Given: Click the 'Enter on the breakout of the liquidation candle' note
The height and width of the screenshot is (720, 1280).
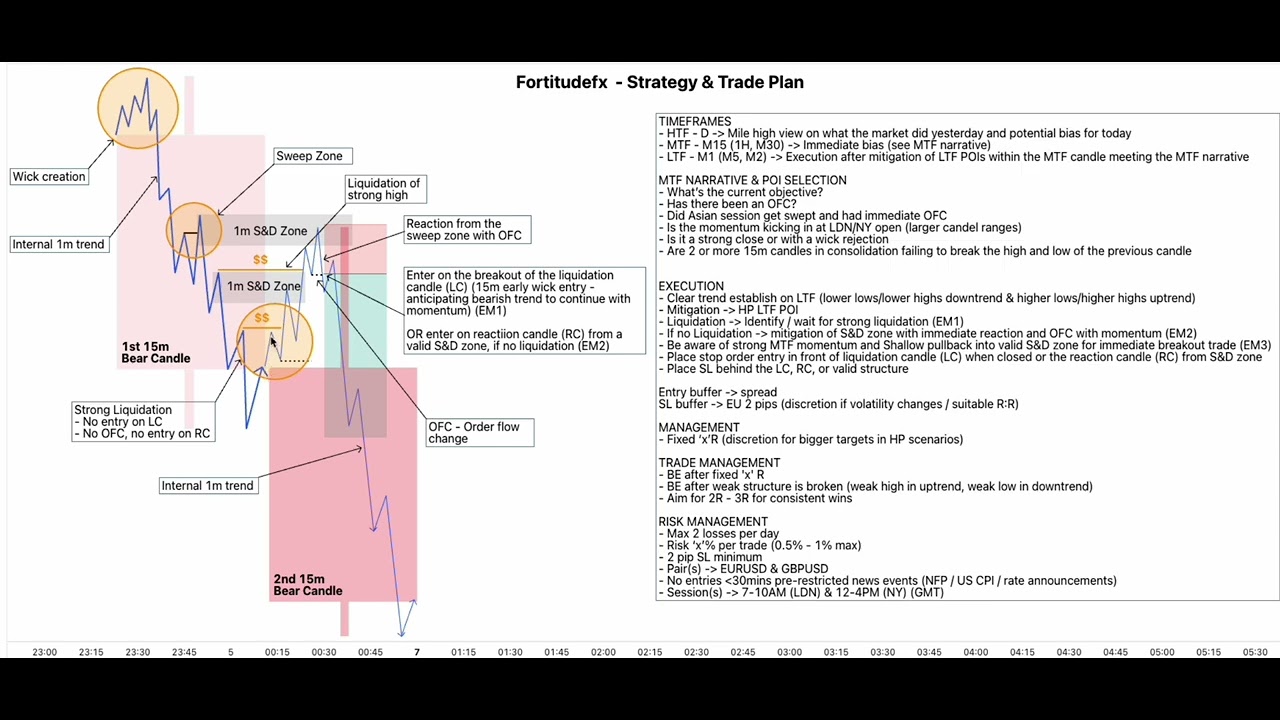Looking at the screenshot, I should click(x=524, y=310).
